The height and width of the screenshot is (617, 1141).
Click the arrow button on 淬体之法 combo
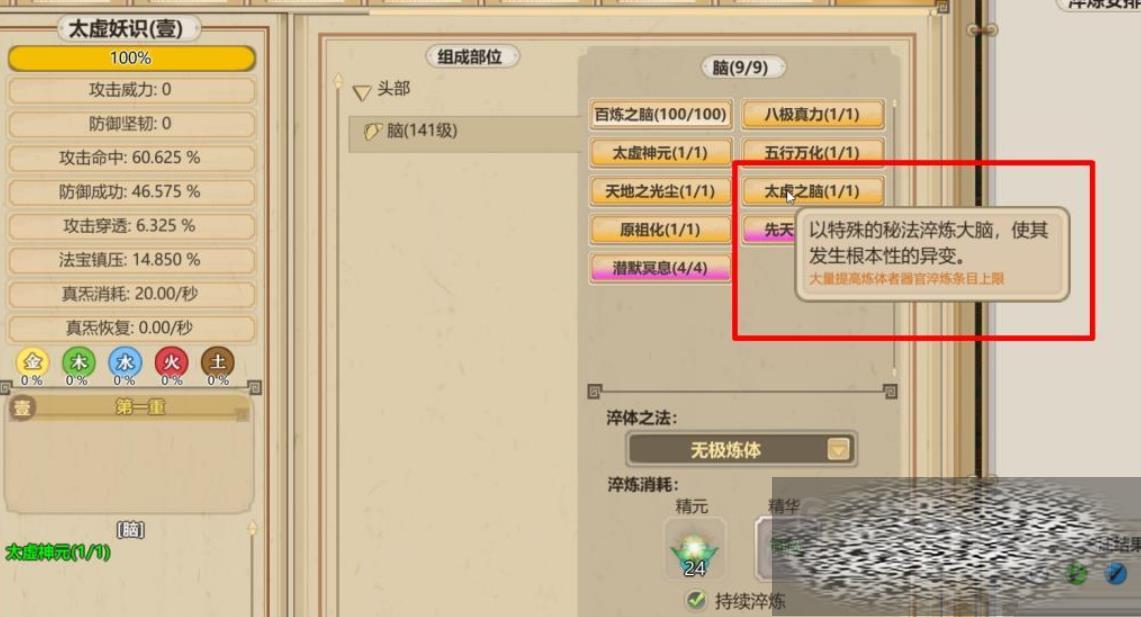tap(838, 450)
